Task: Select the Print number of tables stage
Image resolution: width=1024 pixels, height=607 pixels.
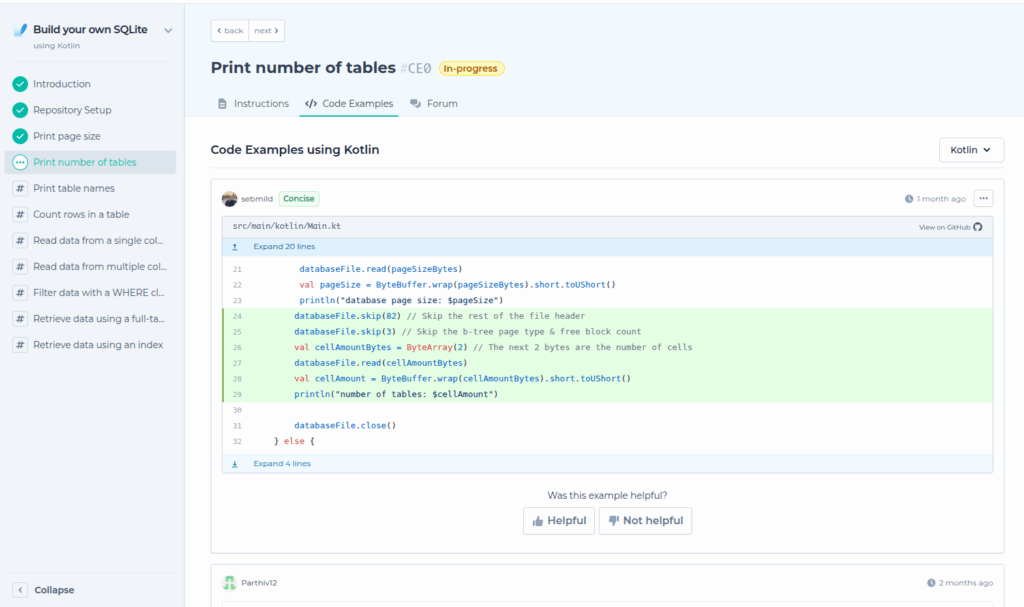Action: (x=90, y=162)
